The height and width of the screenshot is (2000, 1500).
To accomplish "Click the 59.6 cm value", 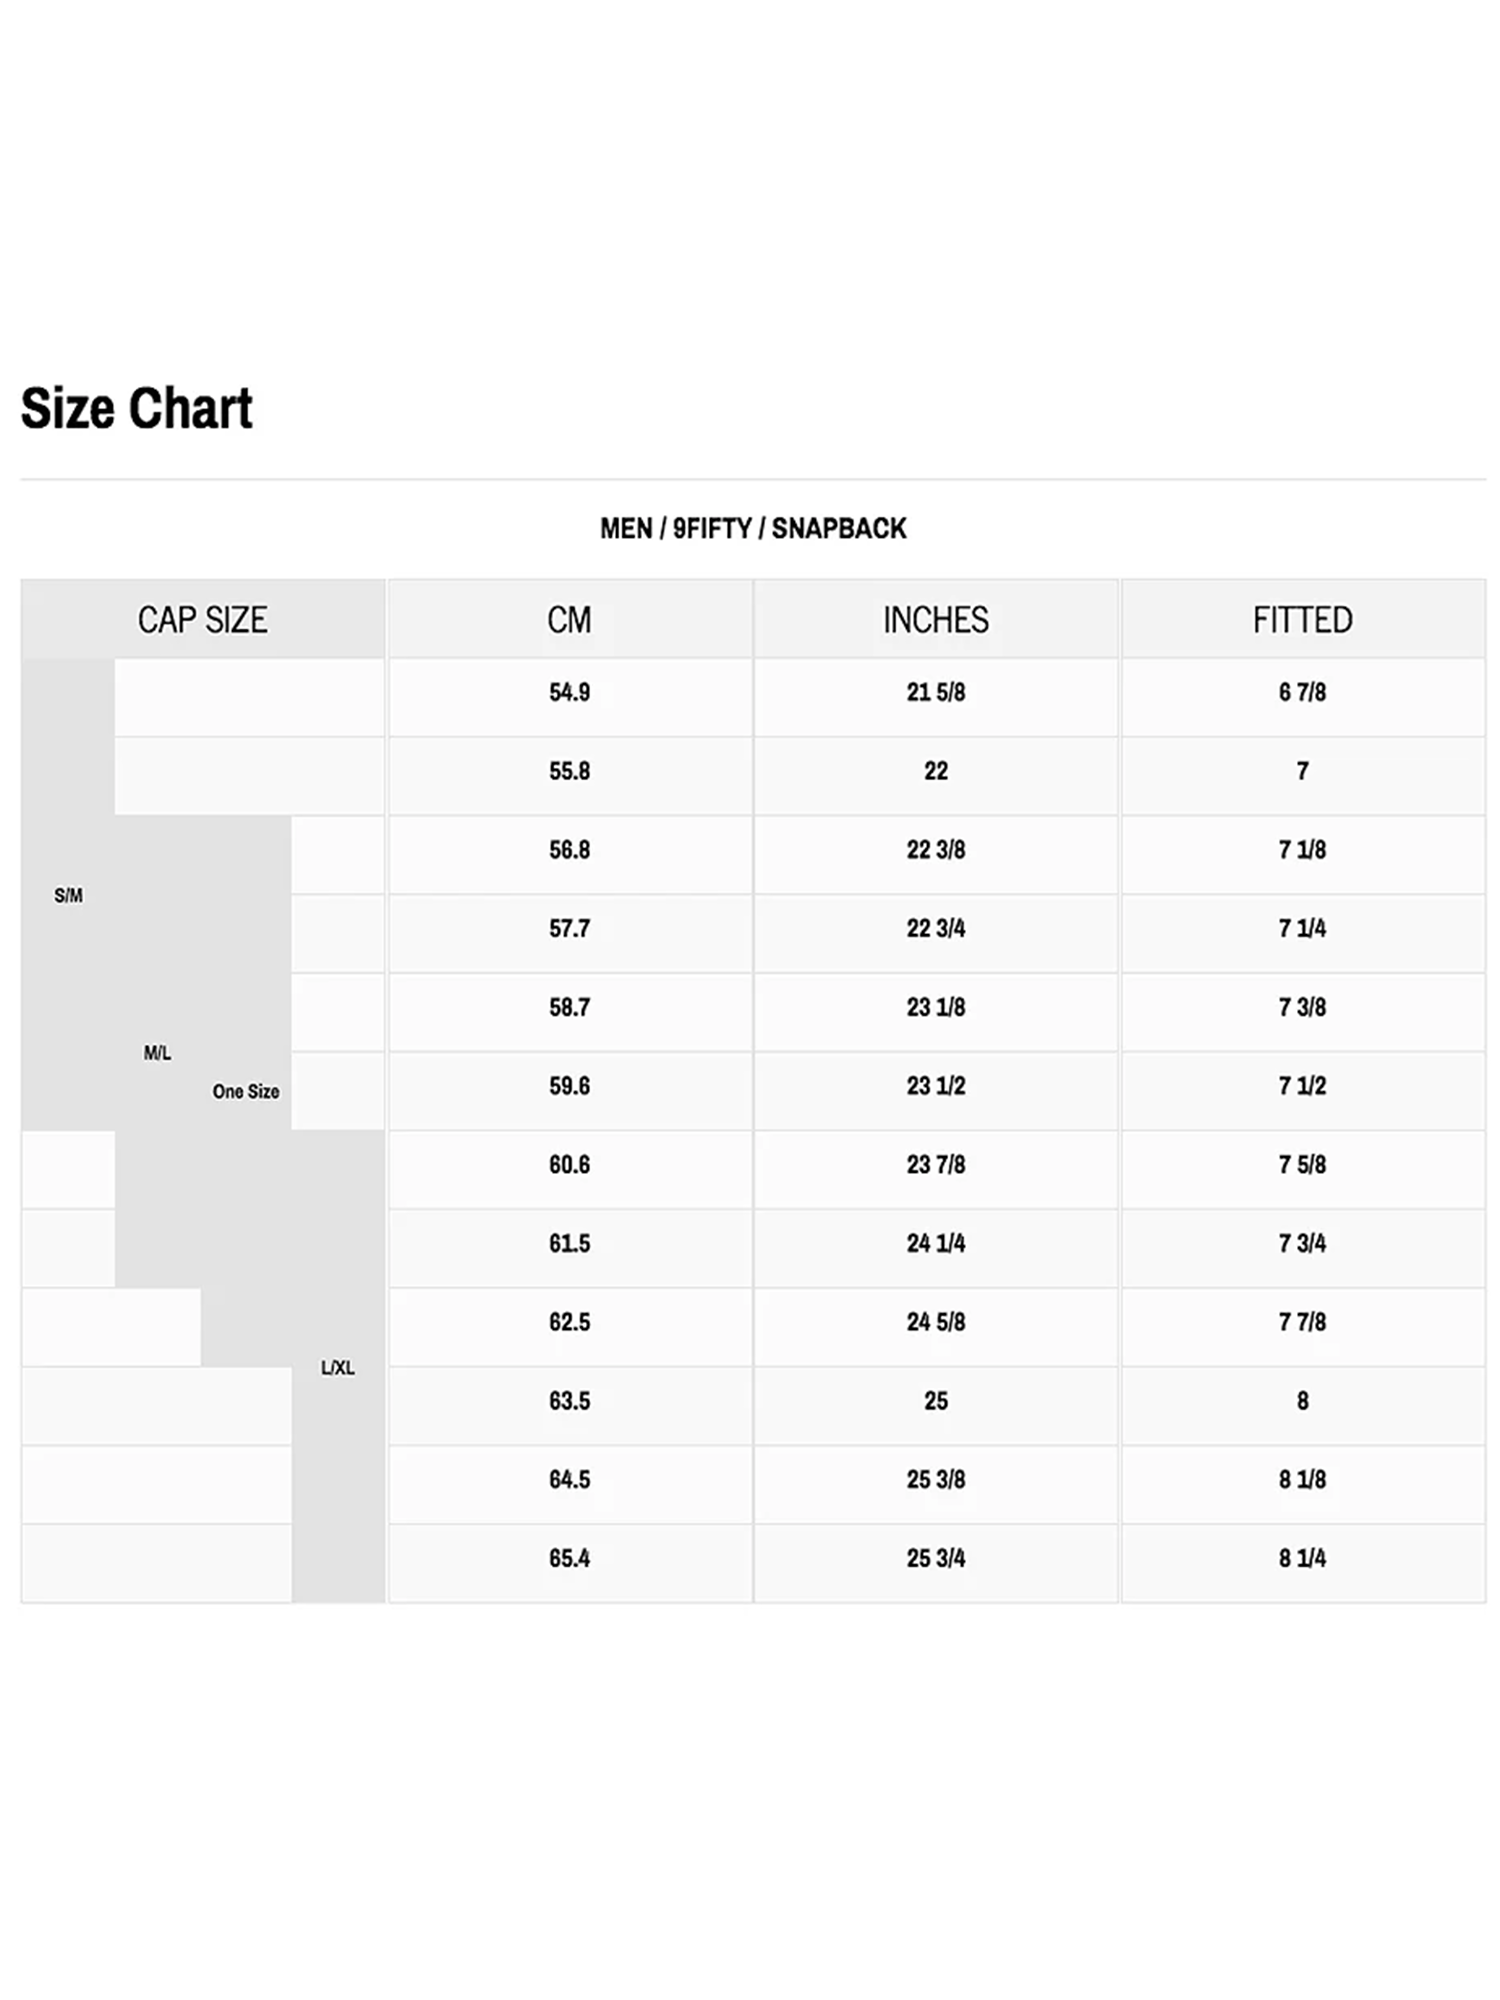I will 570,1086.
